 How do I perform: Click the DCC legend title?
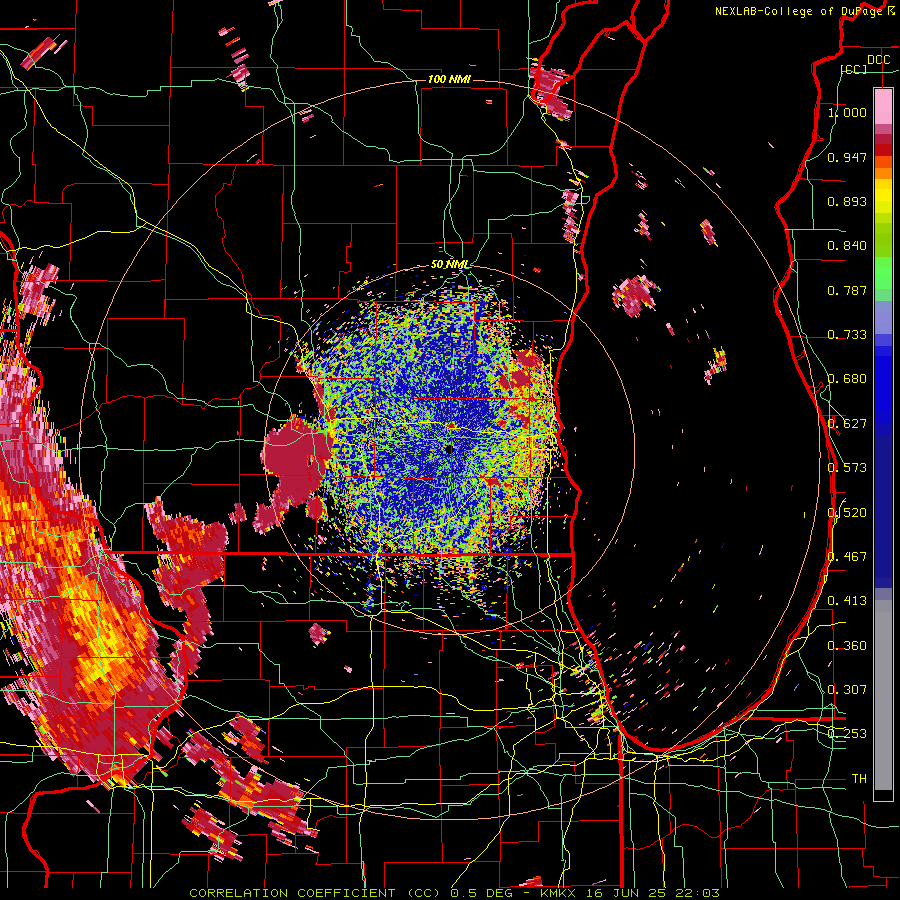[878, 60]
